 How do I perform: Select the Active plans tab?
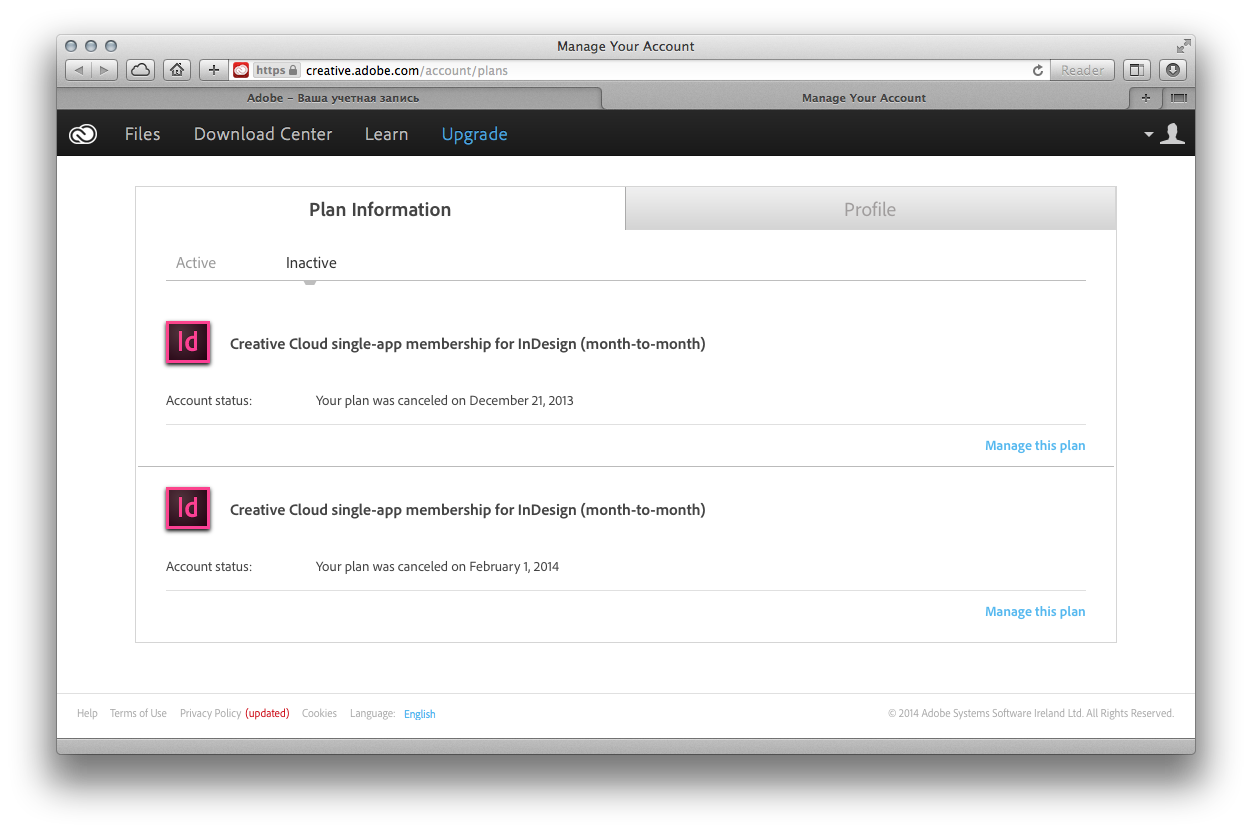click(x=196, y=263)
